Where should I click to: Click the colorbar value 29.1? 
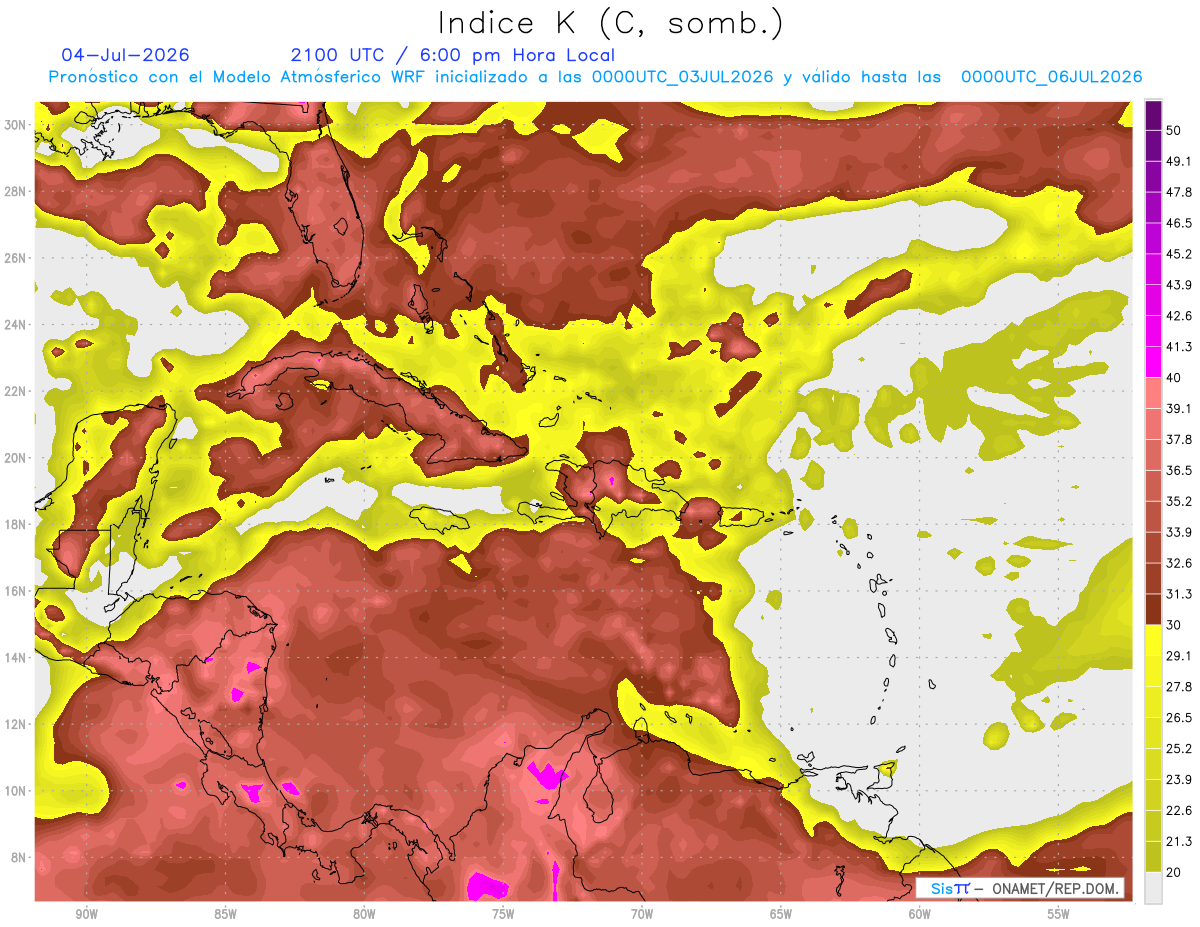1179,656
